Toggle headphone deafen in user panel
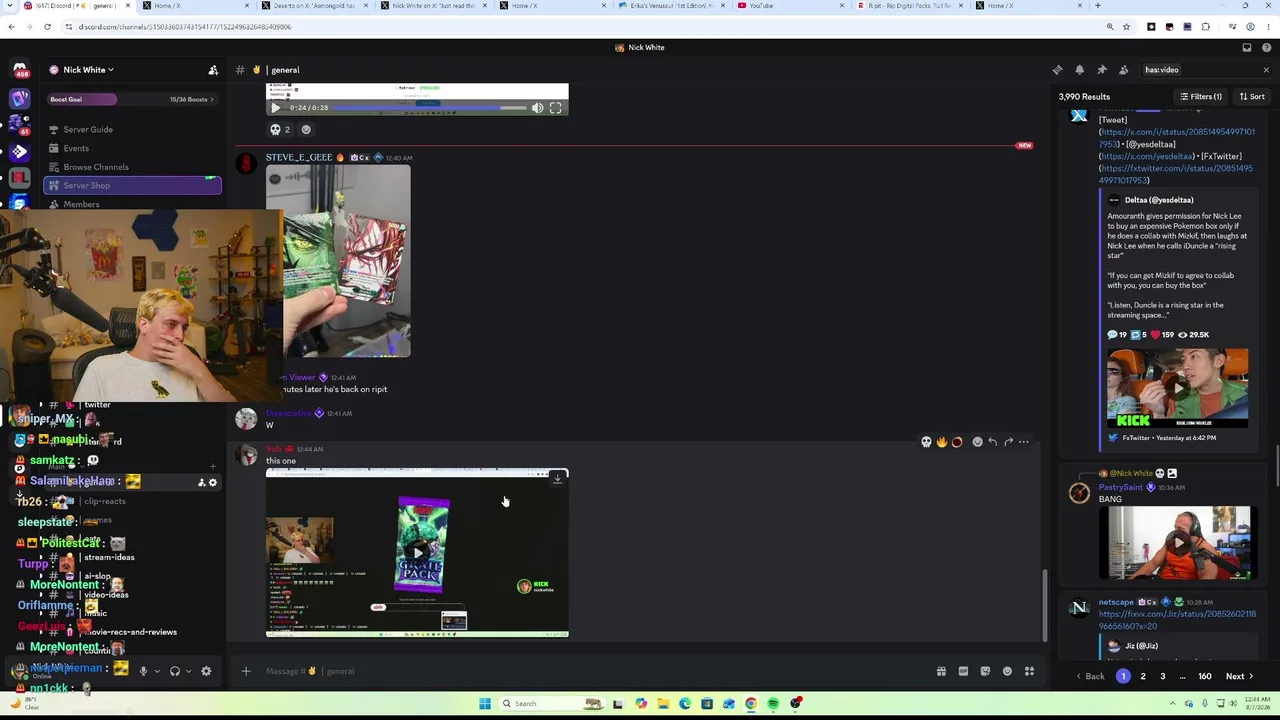Screen dimensions: 1280x720 (175, 671)
